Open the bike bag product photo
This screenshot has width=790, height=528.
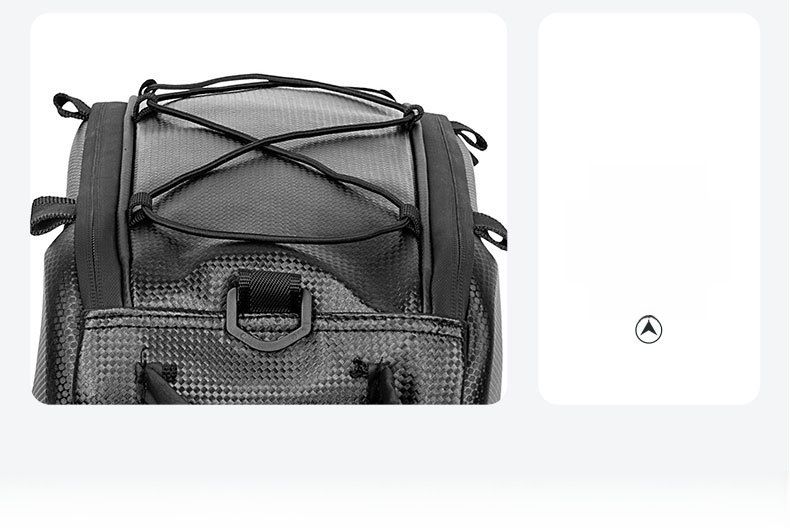269,209
